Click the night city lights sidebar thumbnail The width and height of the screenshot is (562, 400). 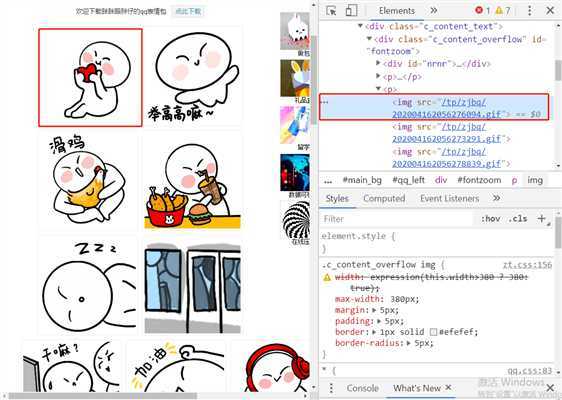tap(295, 172)
